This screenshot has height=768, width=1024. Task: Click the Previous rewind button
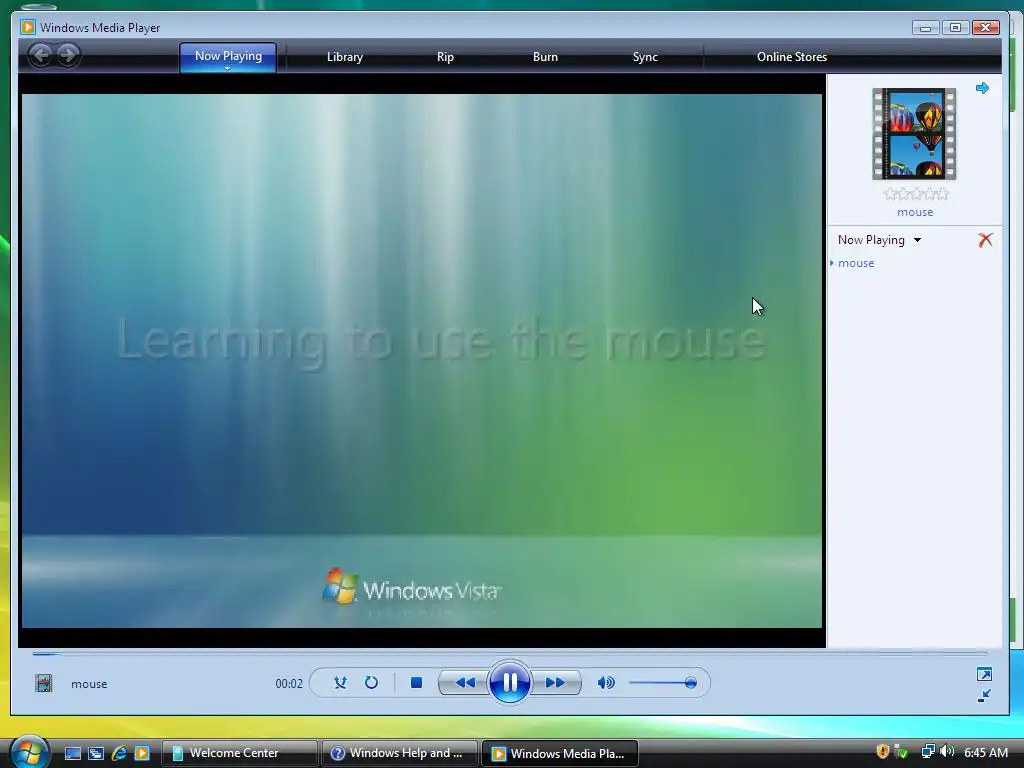[x=464, y=682]
